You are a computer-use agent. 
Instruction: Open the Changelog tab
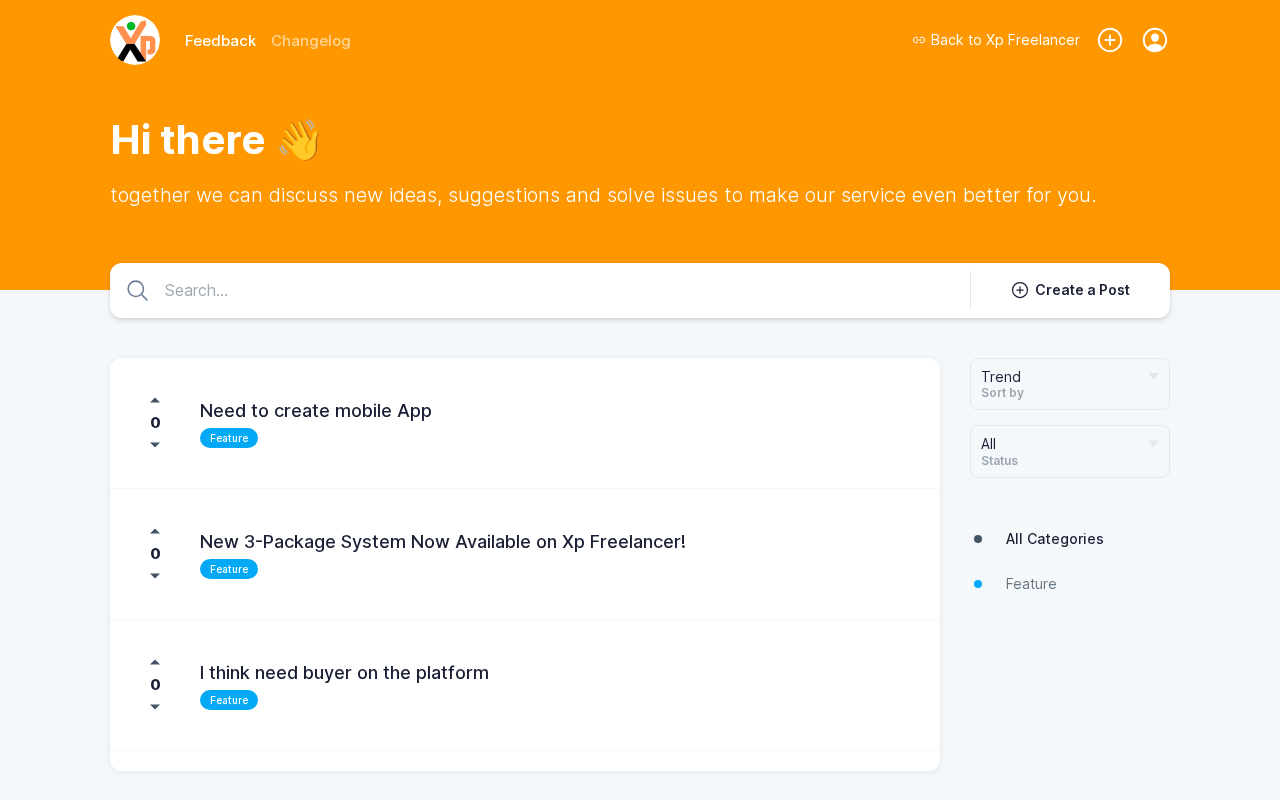click(311, 41)
